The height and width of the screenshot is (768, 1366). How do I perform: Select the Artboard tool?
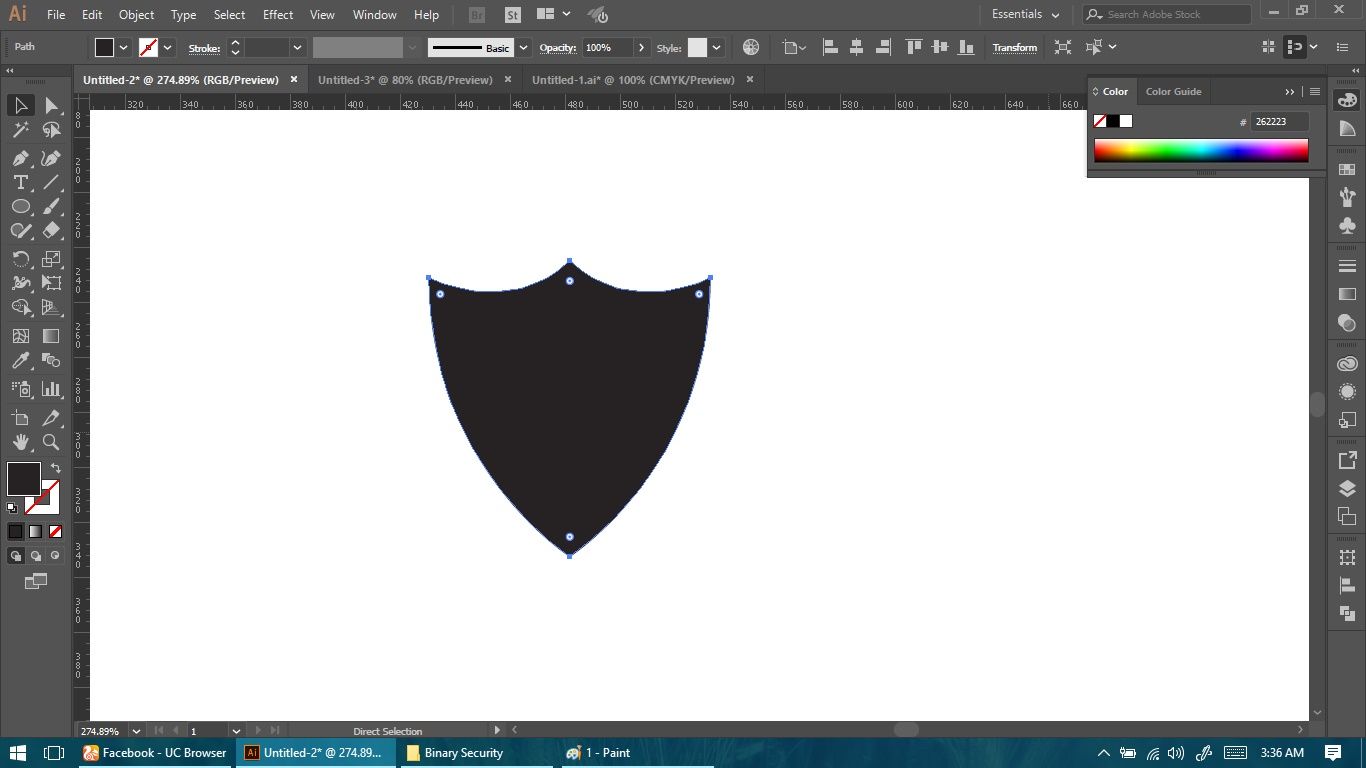(x=20, y=418)
